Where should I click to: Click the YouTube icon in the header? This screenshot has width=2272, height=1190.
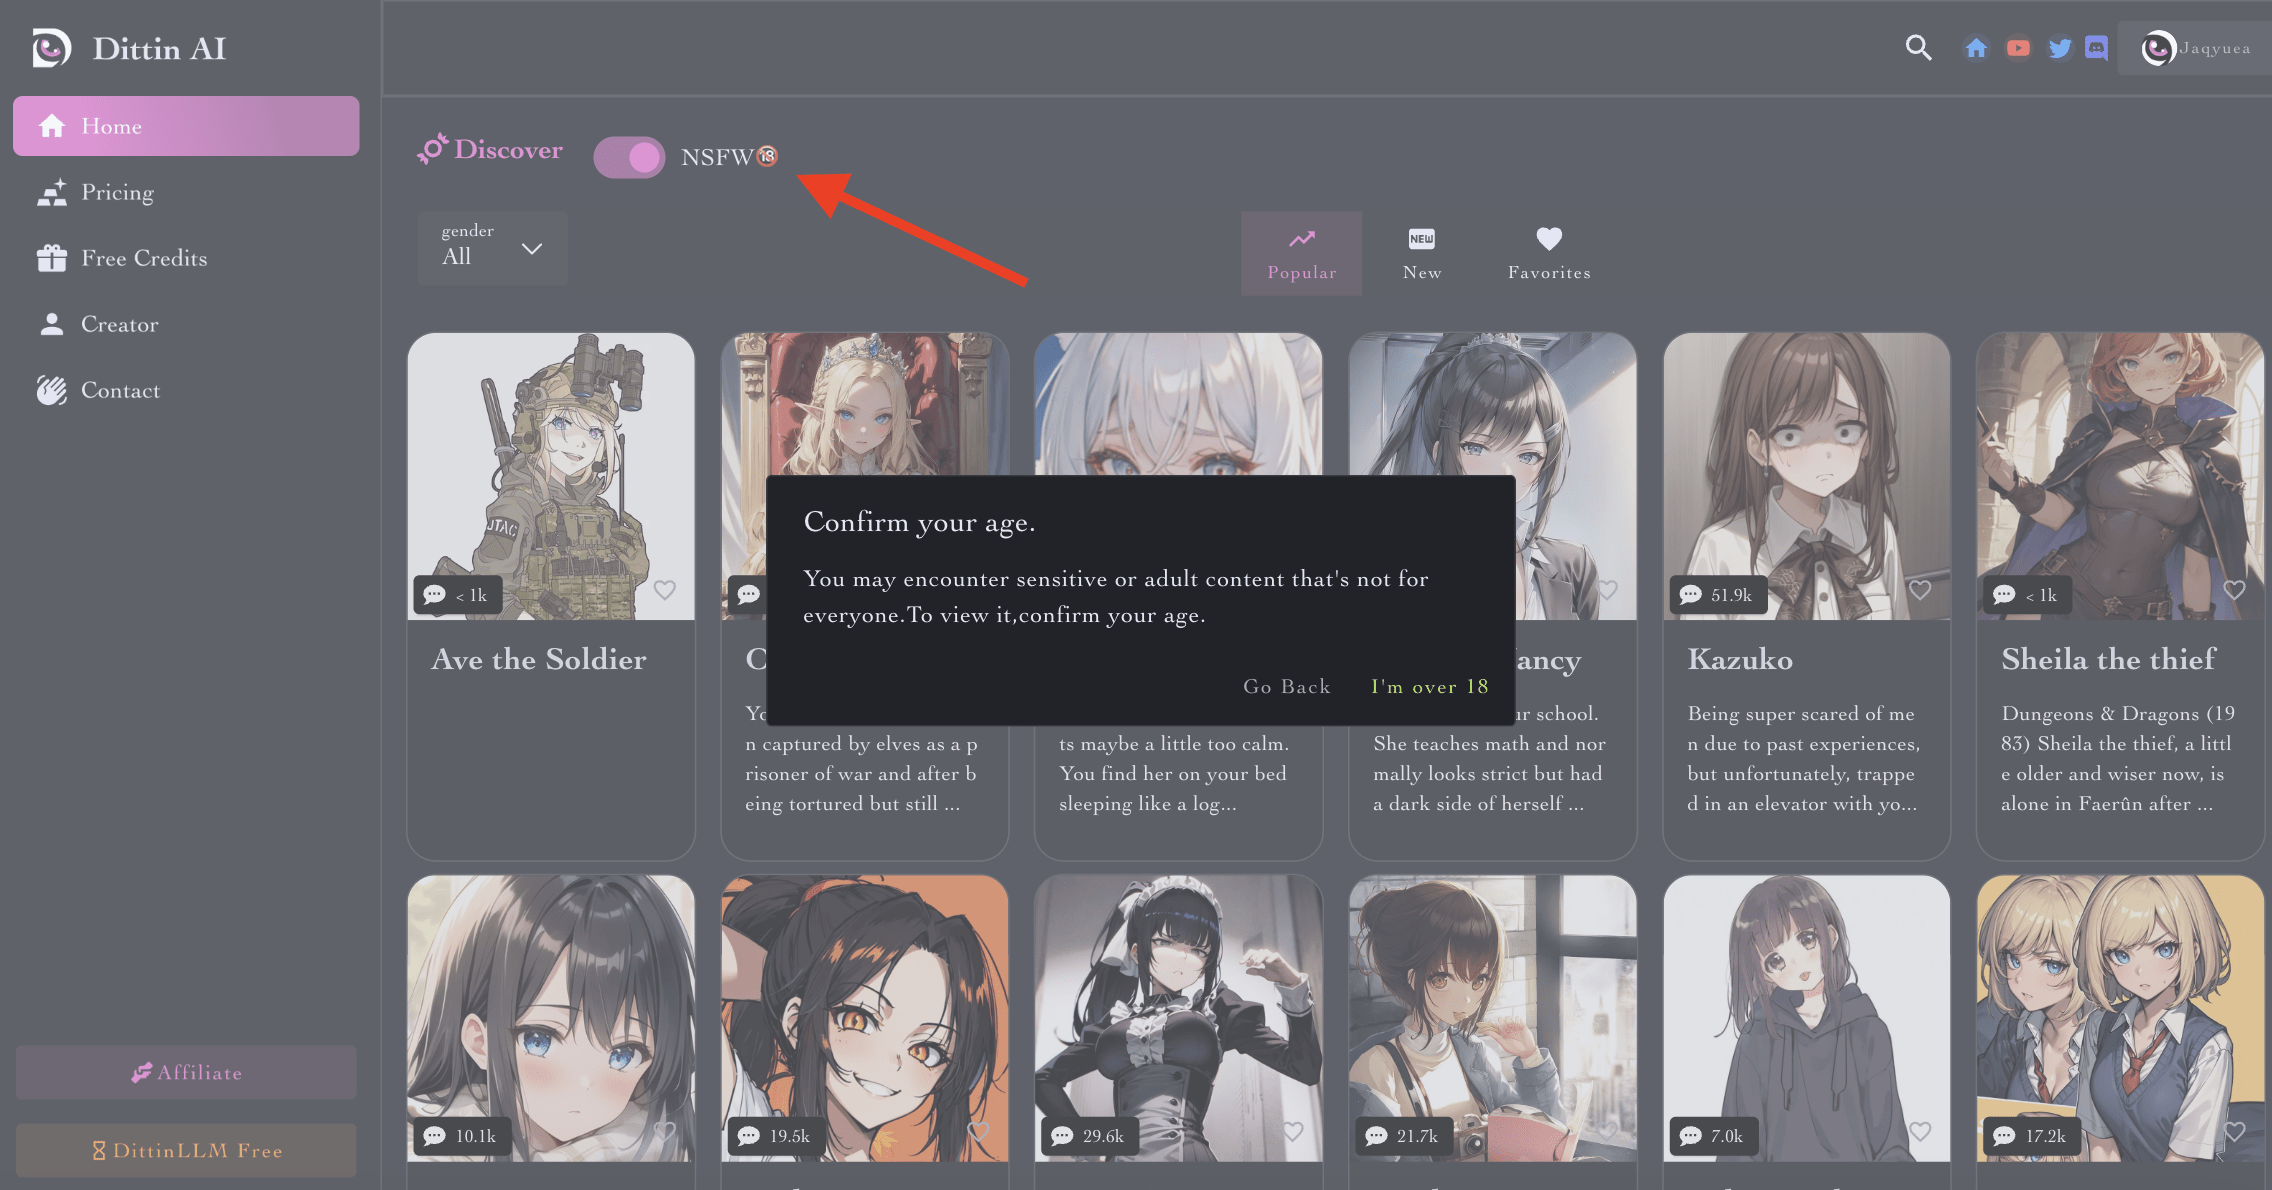(x=2017, y=47)
